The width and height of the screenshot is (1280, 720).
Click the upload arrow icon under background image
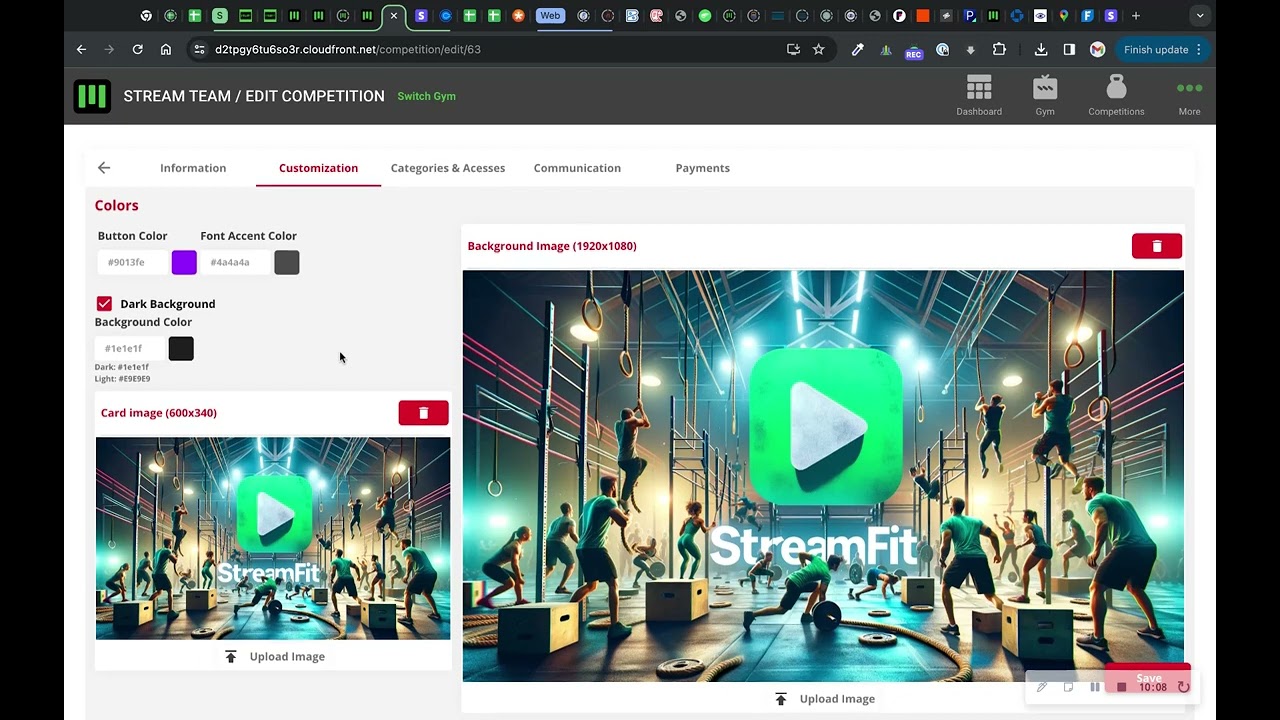click(781, 699)
